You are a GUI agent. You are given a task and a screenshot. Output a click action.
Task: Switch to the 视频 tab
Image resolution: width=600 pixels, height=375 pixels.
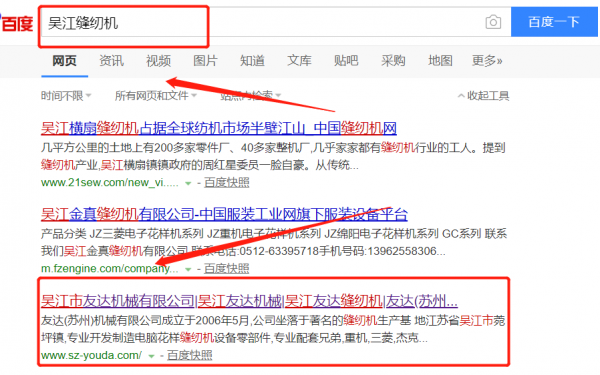click(x=158, y=60)
